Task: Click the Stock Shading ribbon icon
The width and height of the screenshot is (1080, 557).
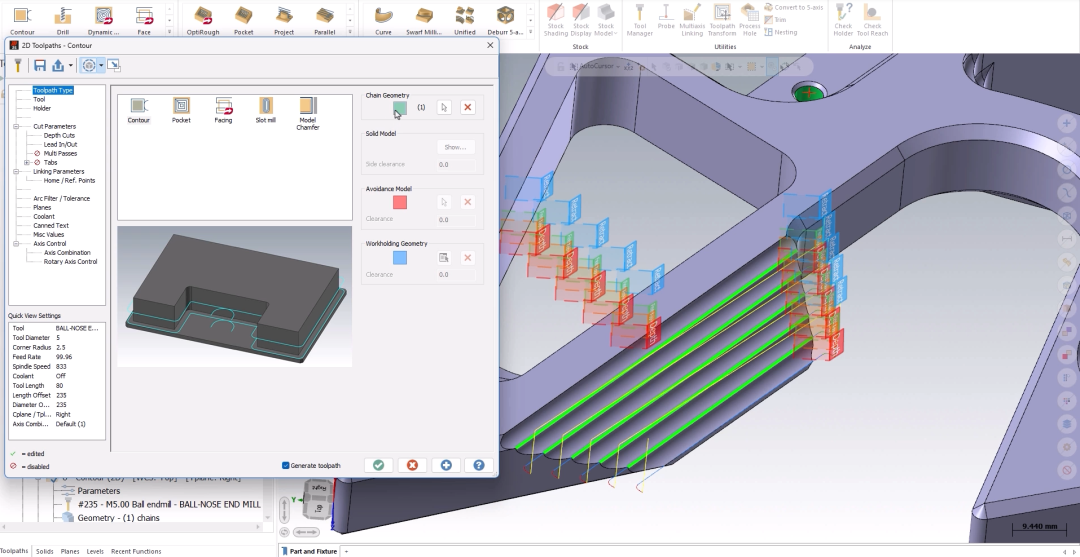Action: pyautogui.click(x=555, y=20)
